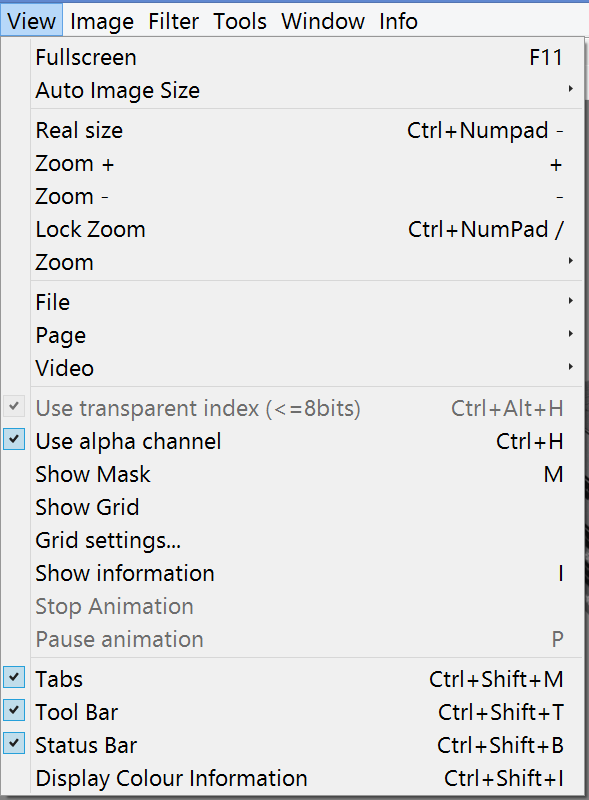589x800 pixels.
Task: Open the Window menu
Action: click(x=323, y=21)
